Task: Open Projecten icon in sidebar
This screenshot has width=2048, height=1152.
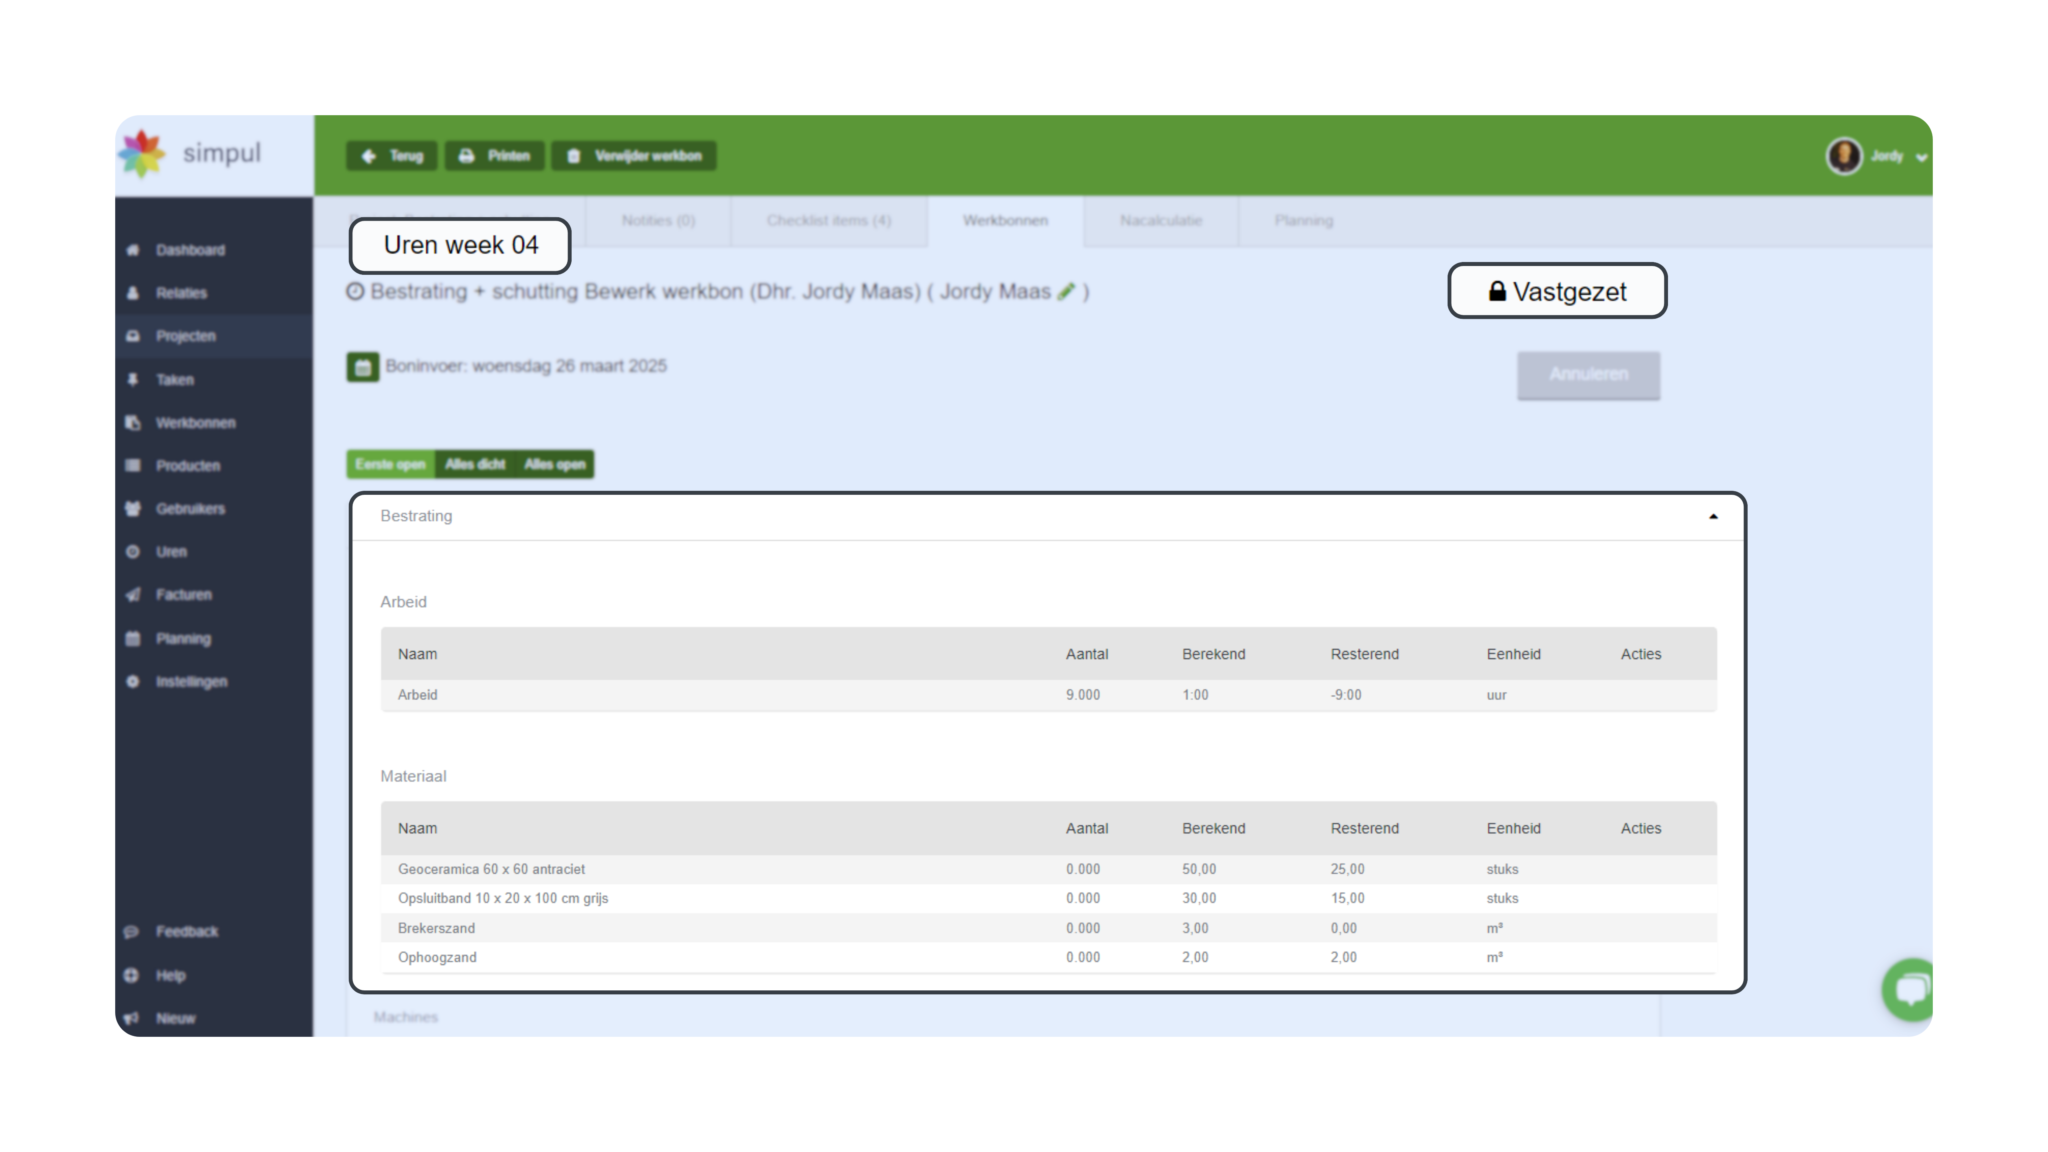Action: coord(133,336)
